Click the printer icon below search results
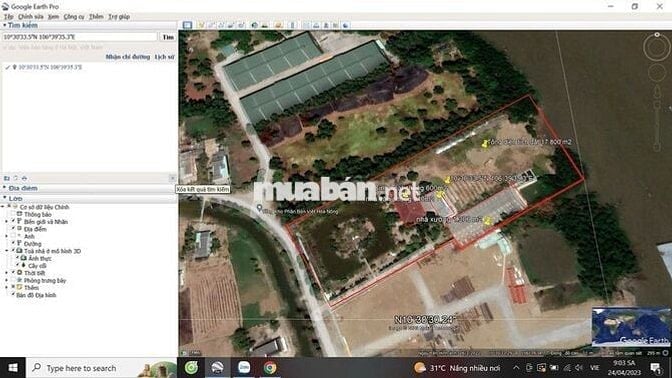 (24, 178)
